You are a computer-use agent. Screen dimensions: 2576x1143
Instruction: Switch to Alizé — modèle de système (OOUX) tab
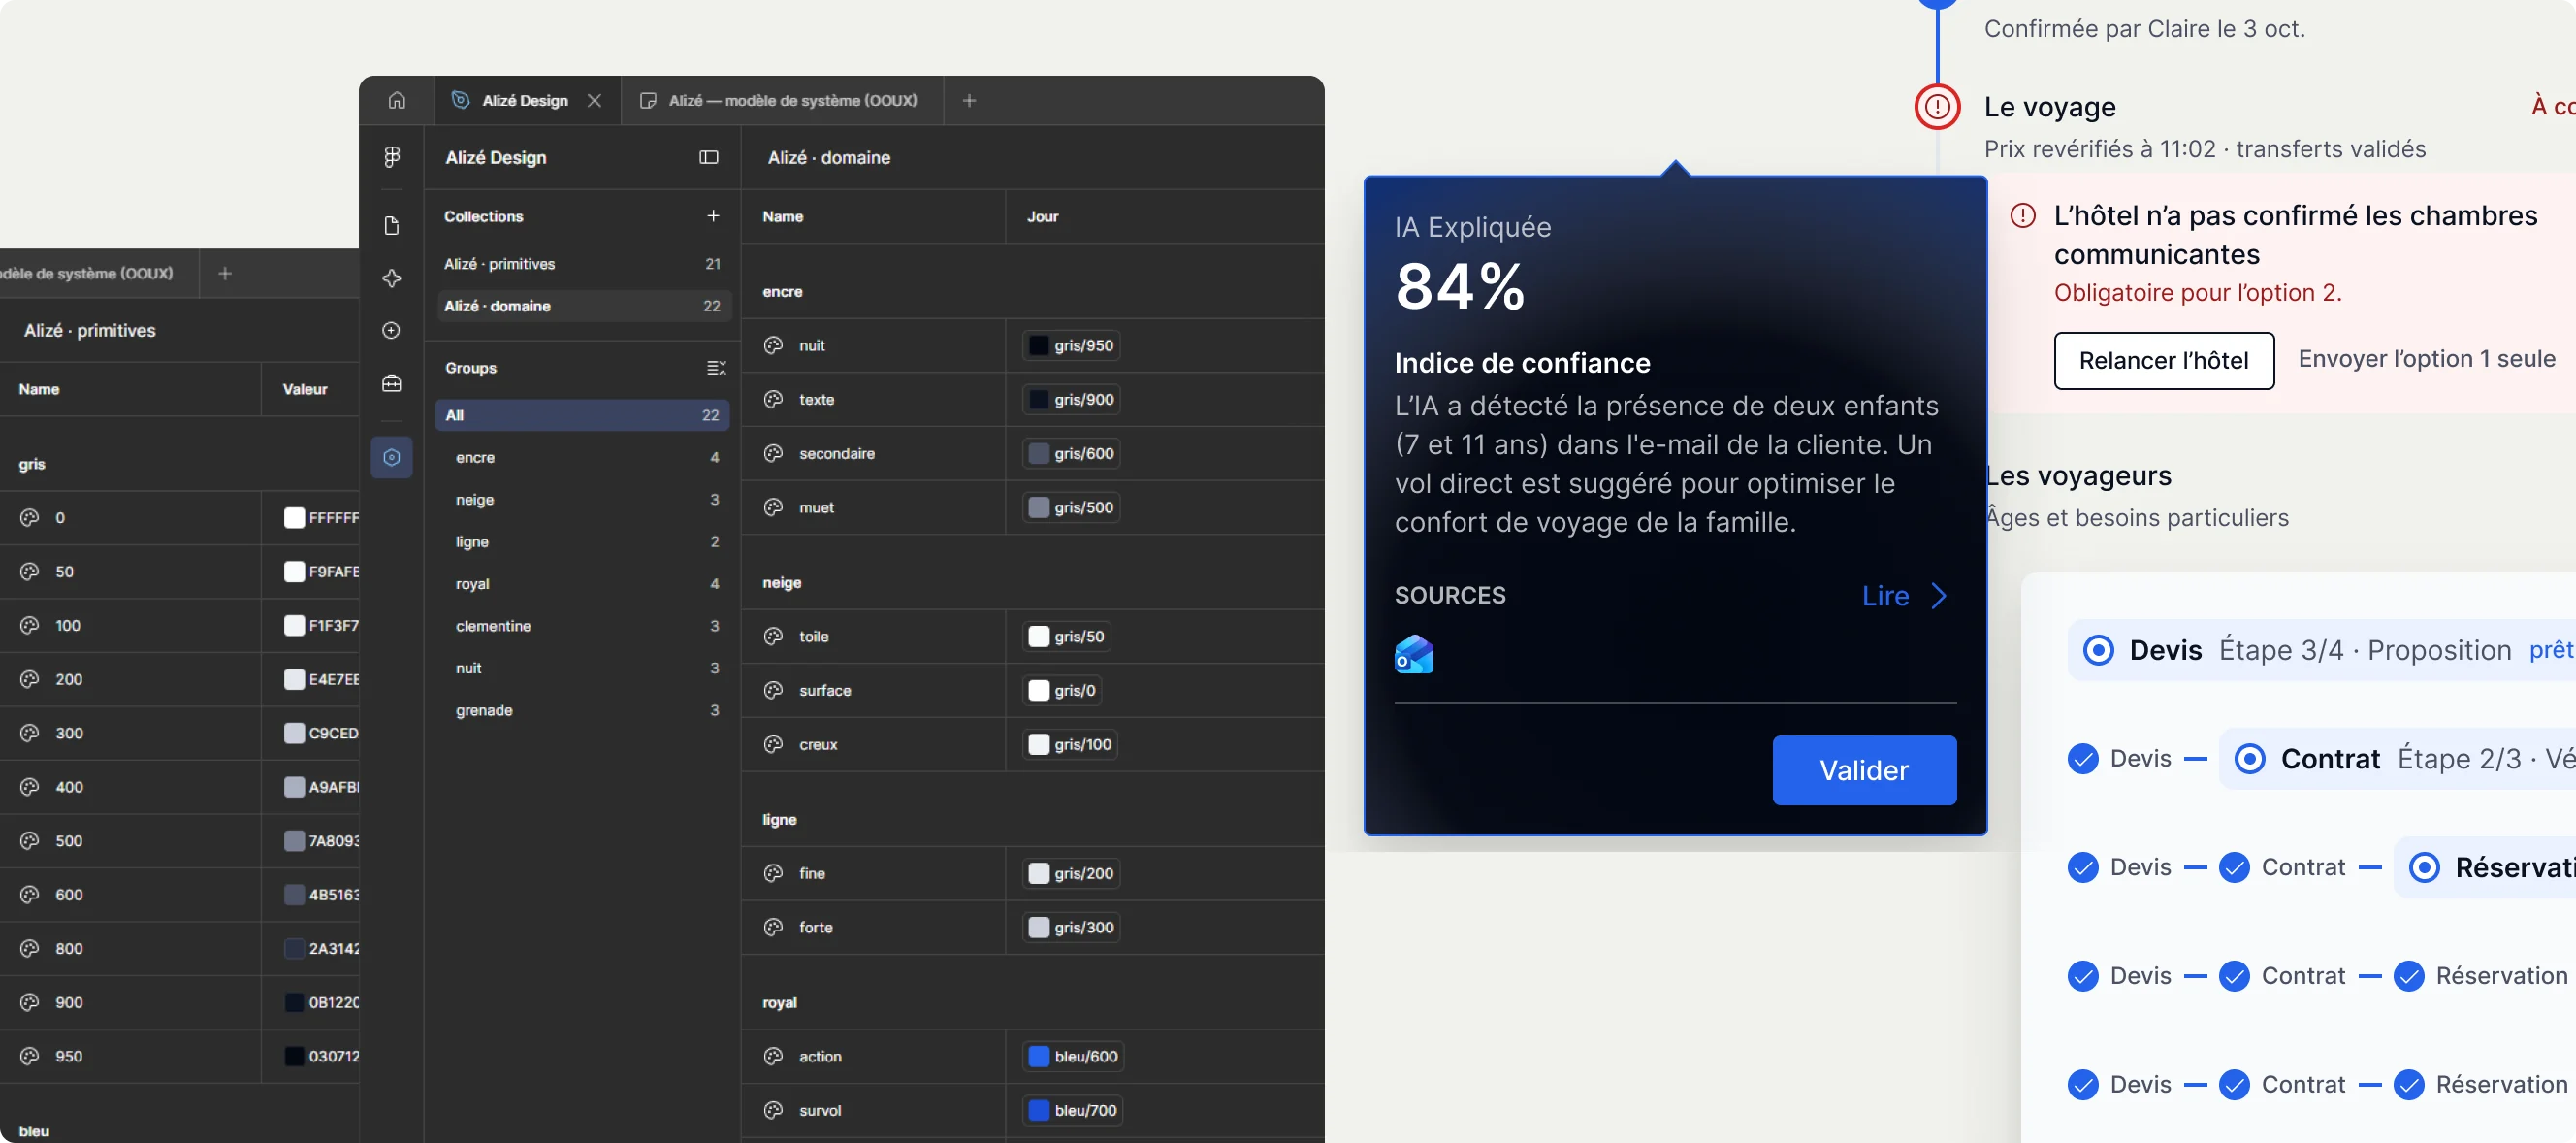click(781, 100)
